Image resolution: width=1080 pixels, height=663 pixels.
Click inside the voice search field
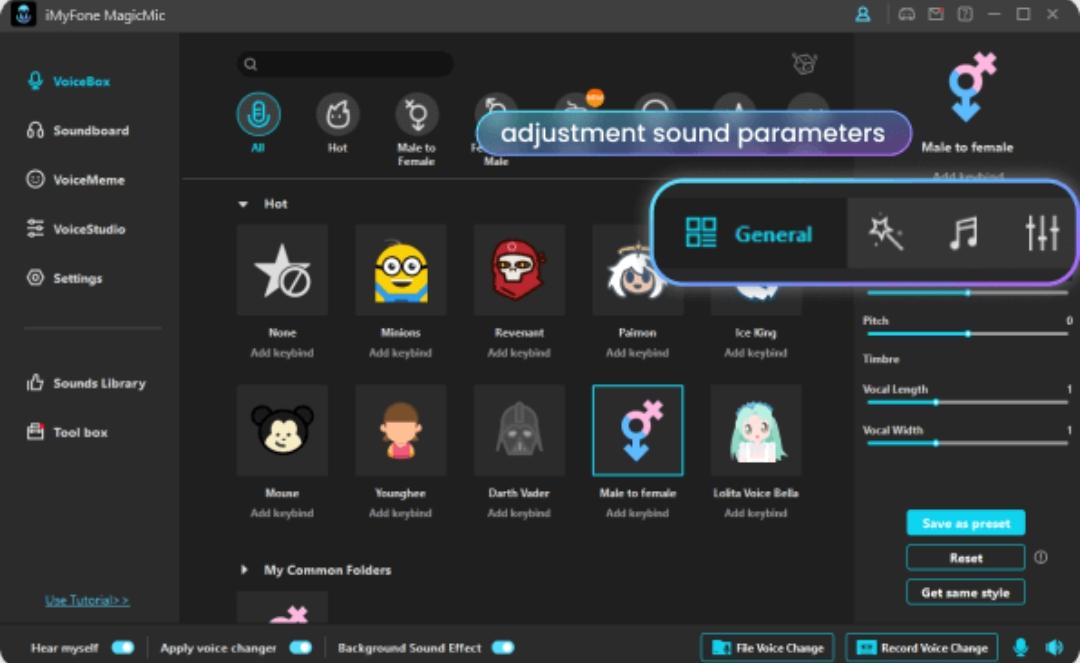(x=345, y=64)
